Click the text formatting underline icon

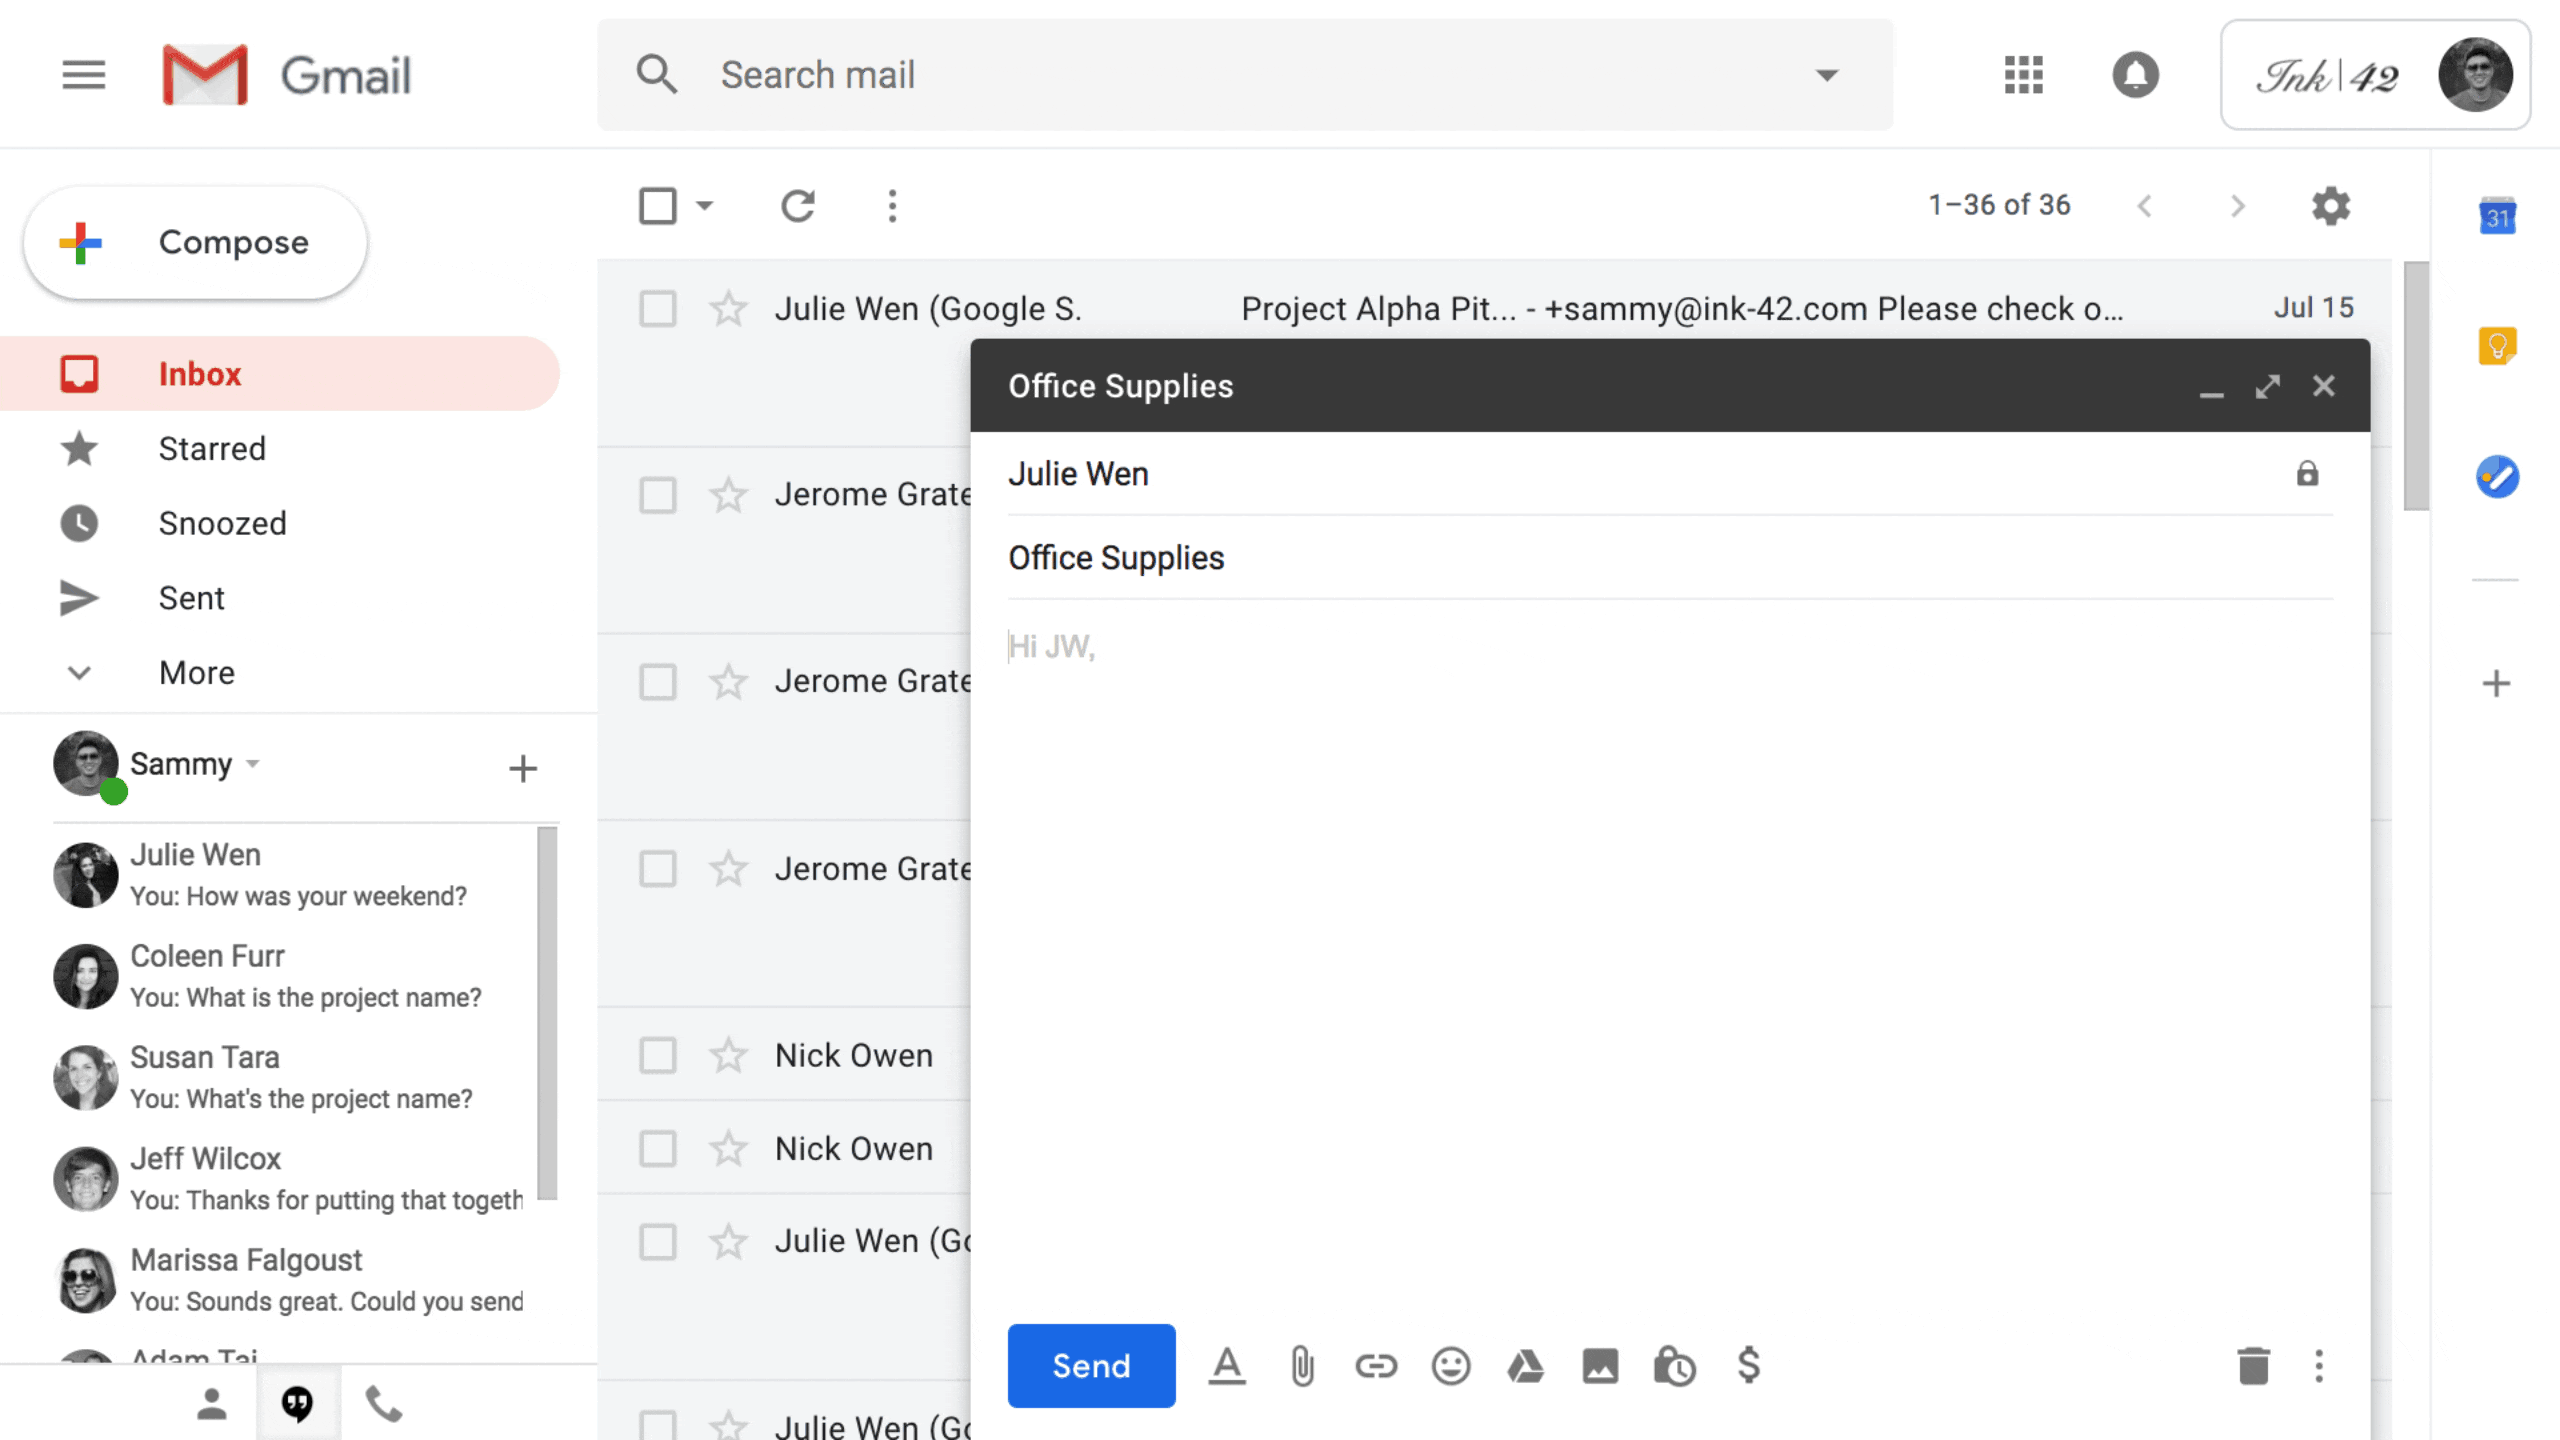click(1227, 1366)
